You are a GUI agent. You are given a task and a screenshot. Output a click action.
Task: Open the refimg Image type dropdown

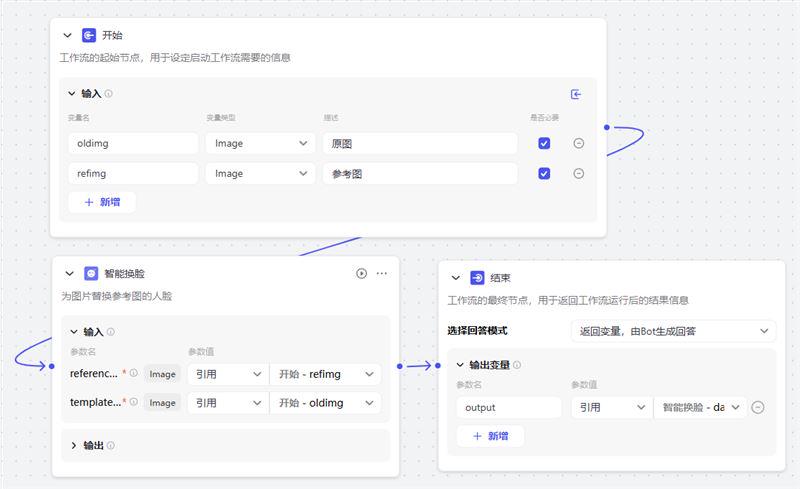click(261, 174)
